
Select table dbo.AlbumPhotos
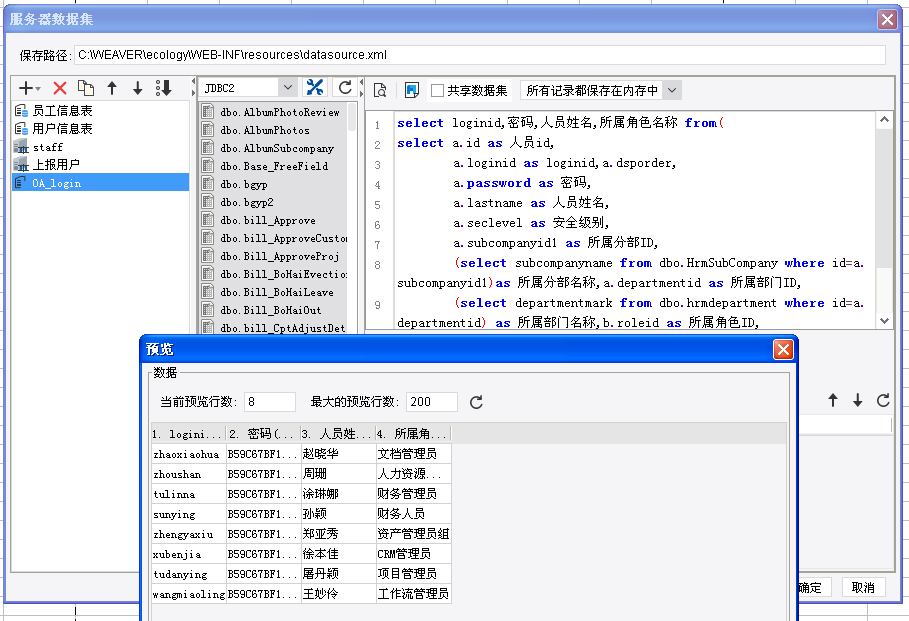tap(265, 130)
